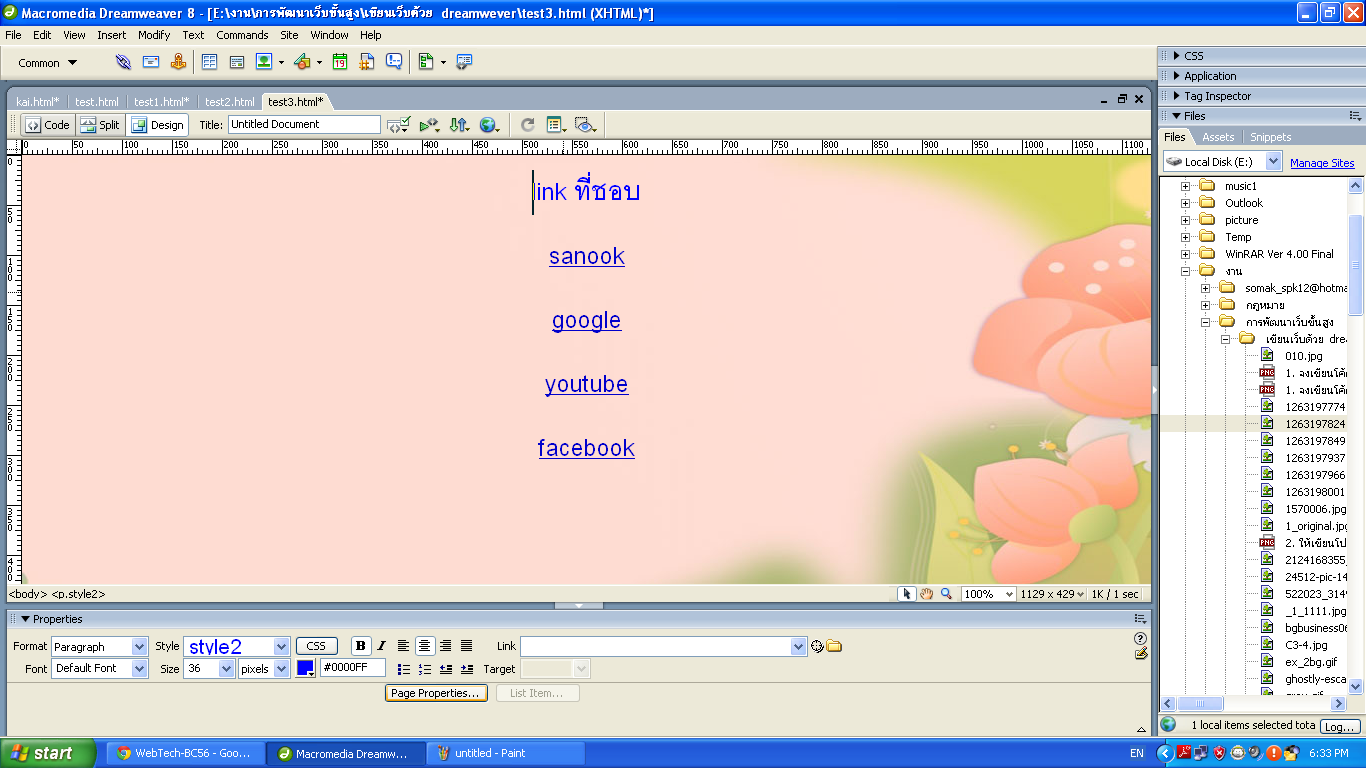
Task: Preview in Browser using the globe icon
Action: click(x=489, y=125)
